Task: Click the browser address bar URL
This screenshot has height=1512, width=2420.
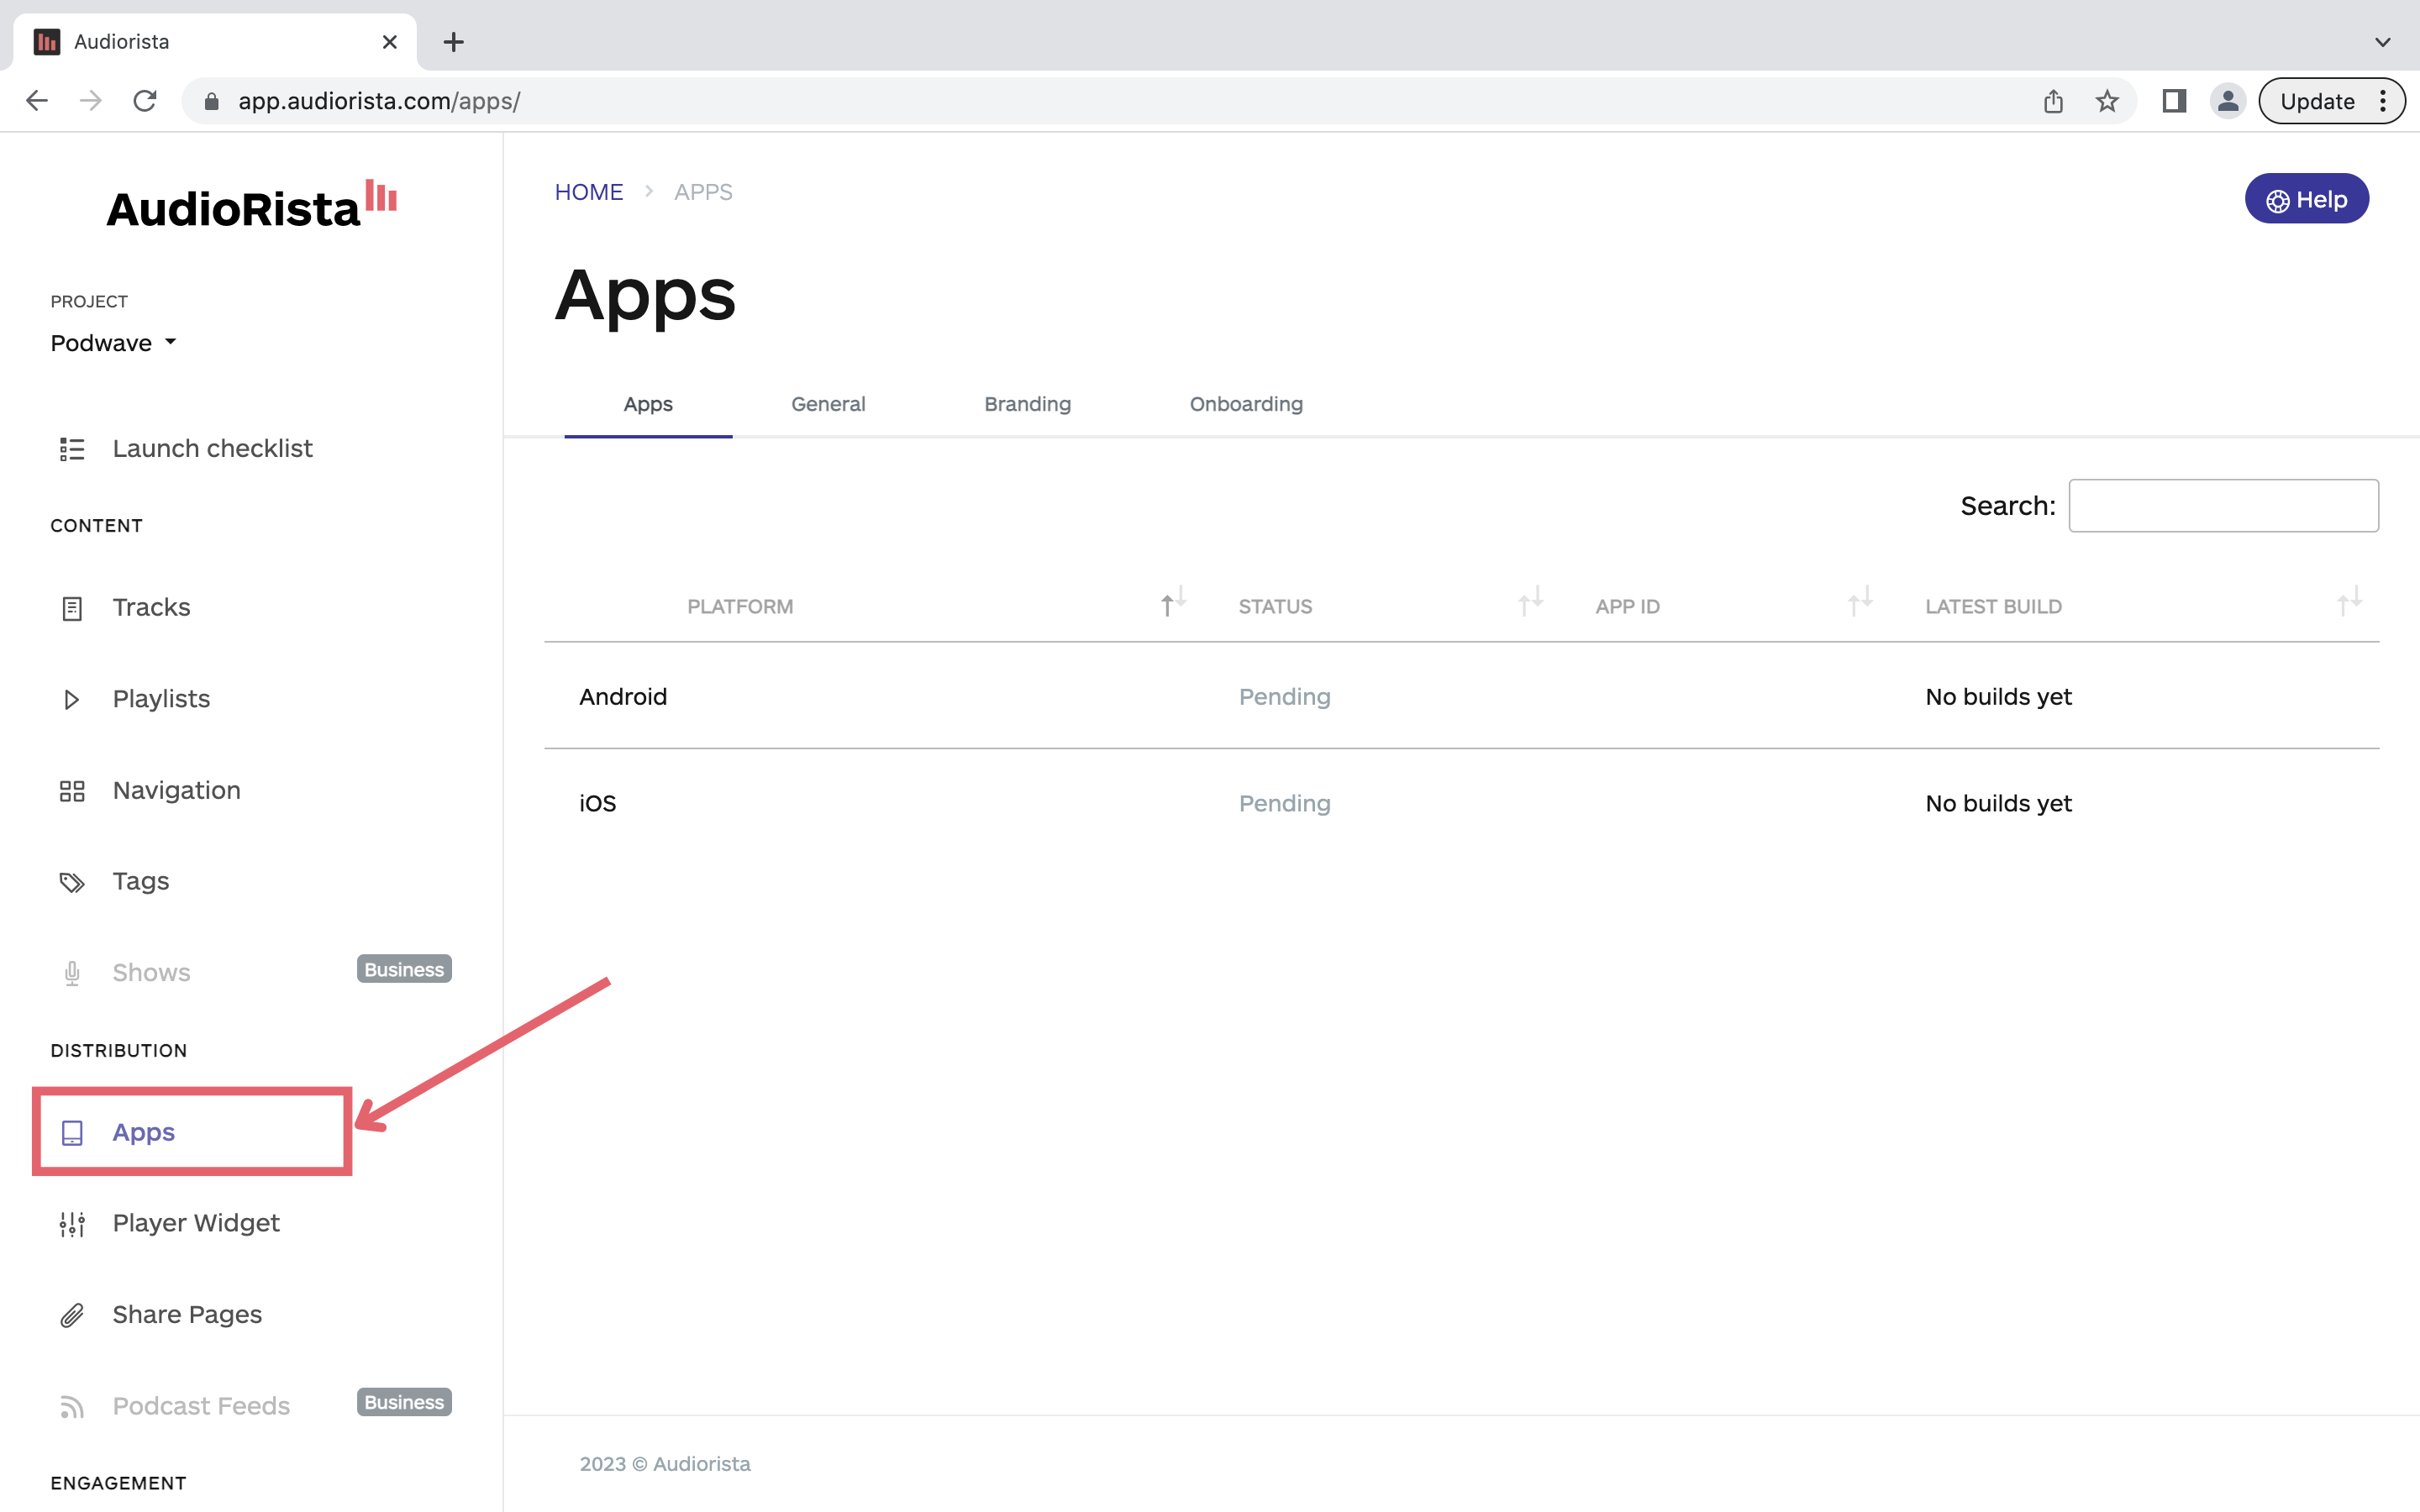Action: pos(379,101)
